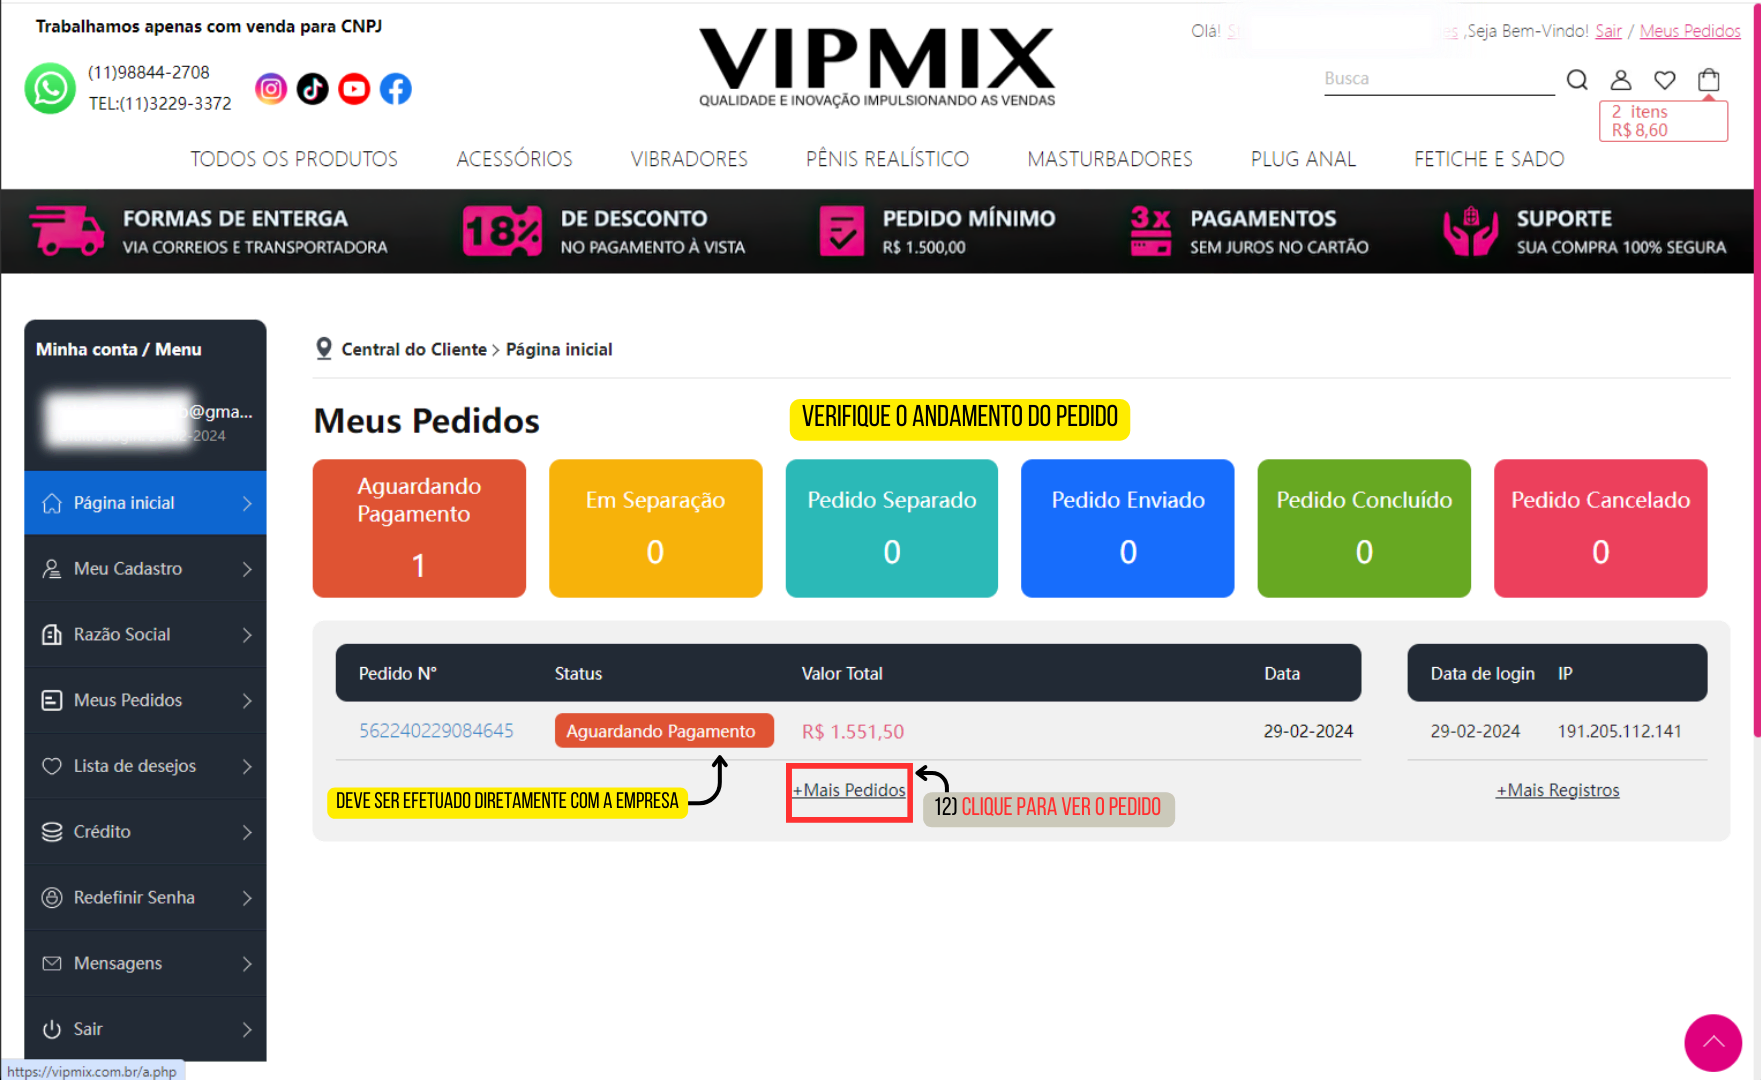Open ACESSÓRIOS category menu
This screenshot has width=1761, height=1080.
(514, 159)
